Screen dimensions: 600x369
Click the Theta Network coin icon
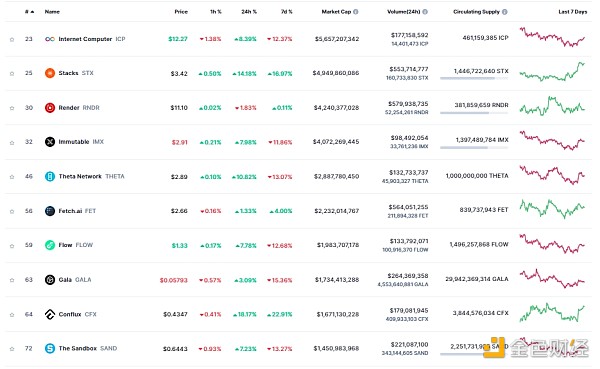pos(50,176)
